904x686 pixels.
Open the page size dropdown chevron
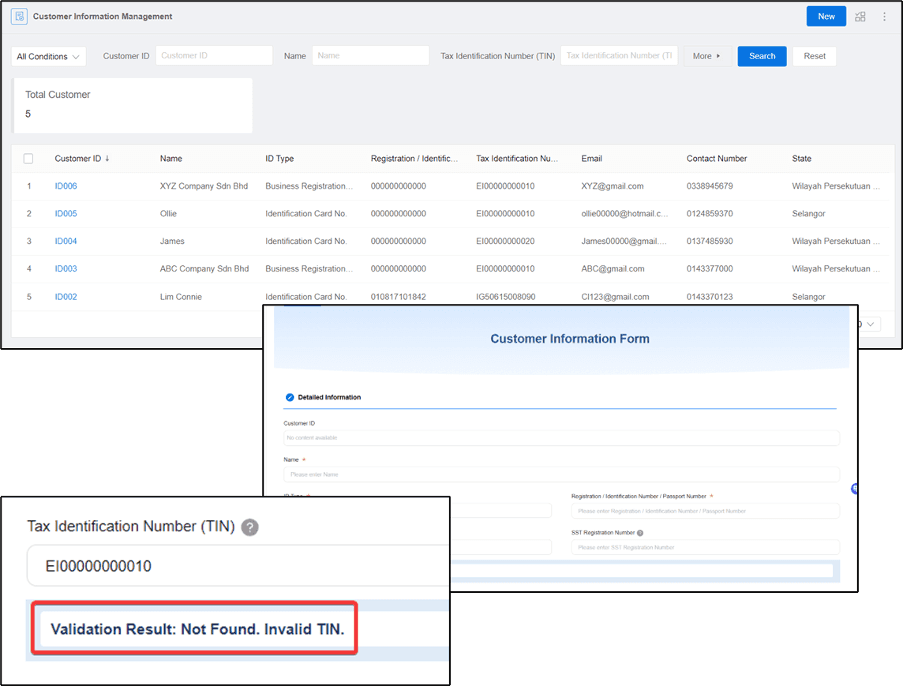pos(871,324)
